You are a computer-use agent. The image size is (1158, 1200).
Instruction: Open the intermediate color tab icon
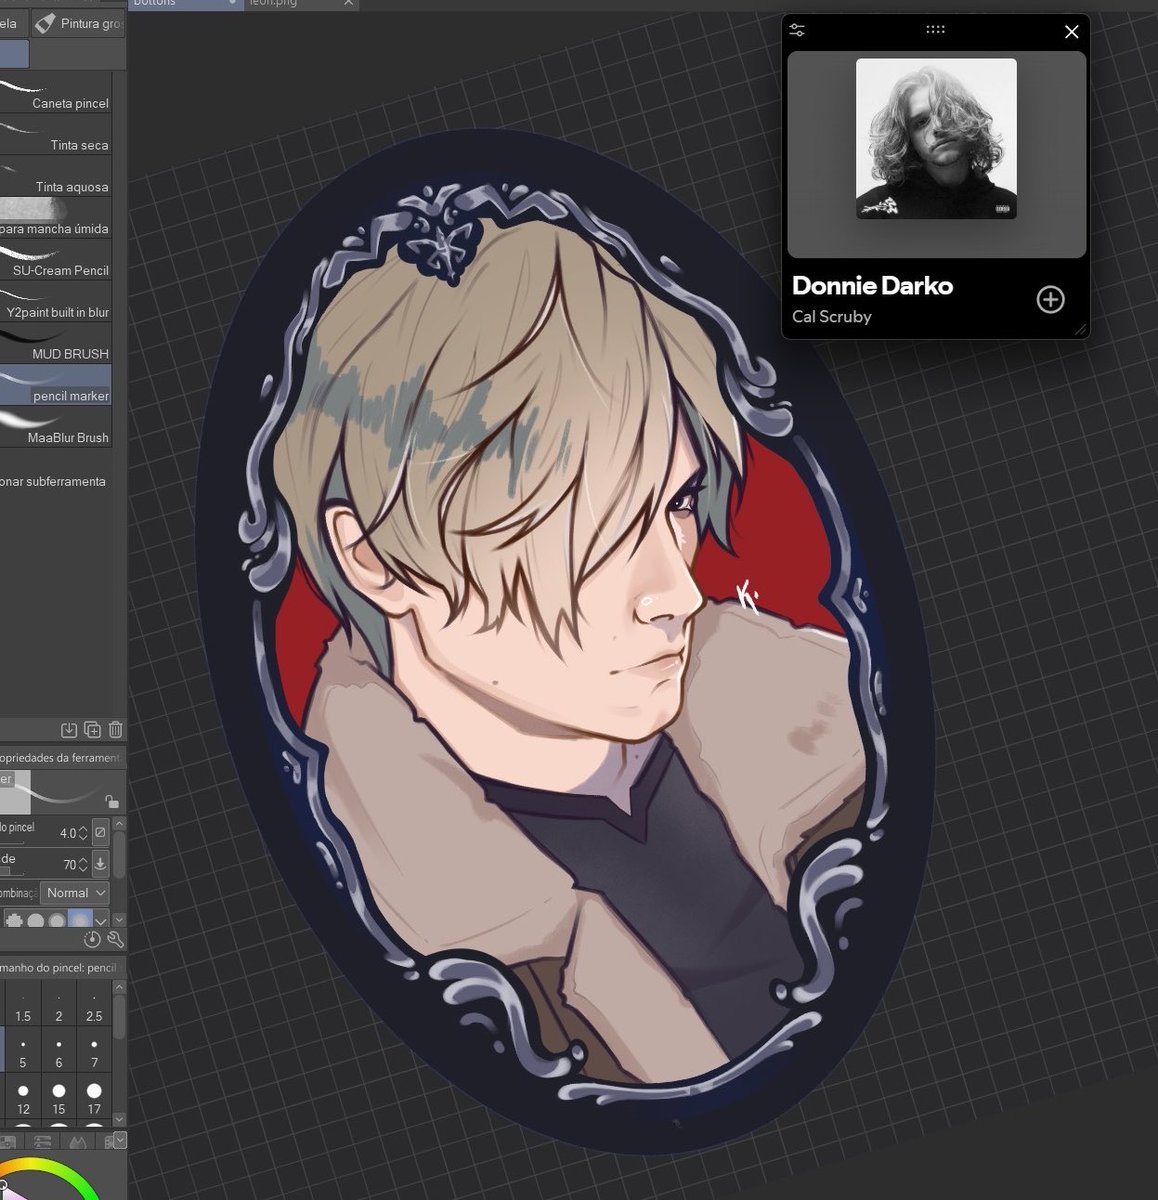coord(78,1141)
